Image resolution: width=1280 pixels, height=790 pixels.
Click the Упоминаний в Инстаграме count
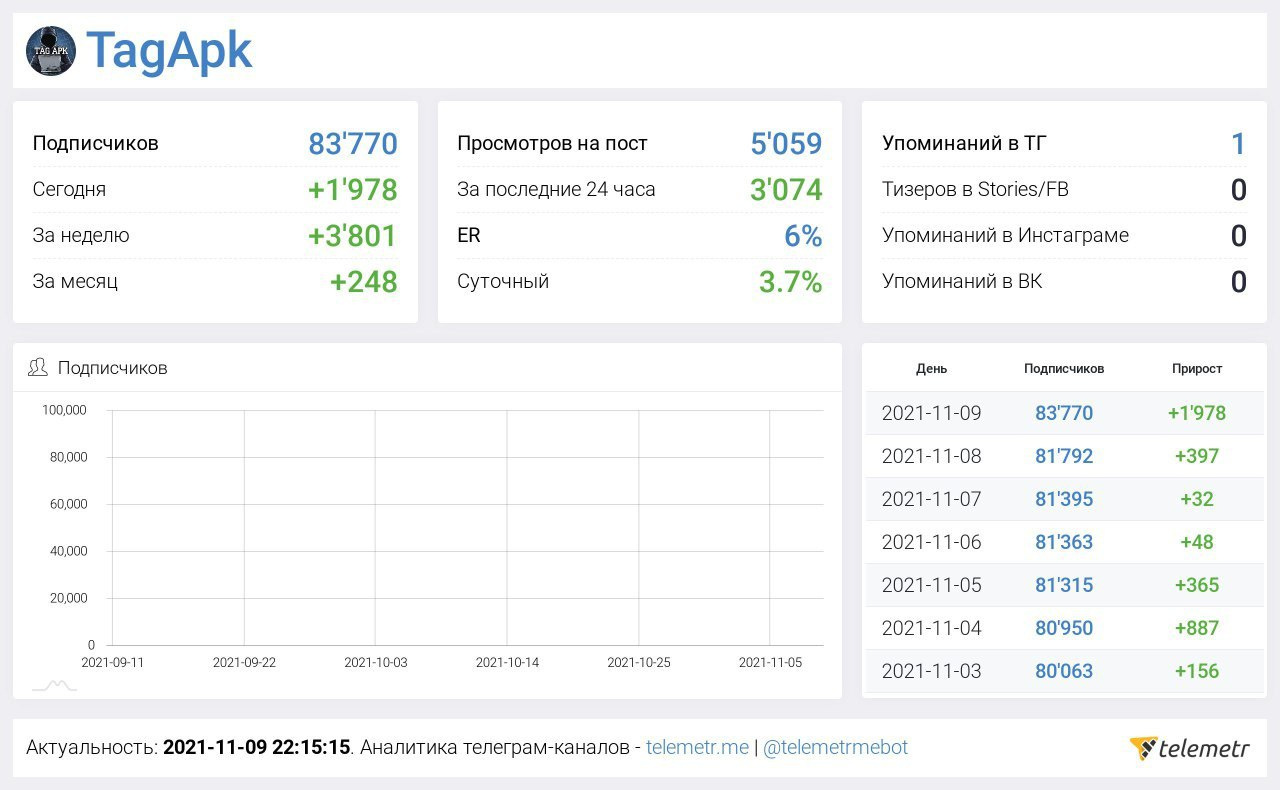click(x=1238, y=236)
